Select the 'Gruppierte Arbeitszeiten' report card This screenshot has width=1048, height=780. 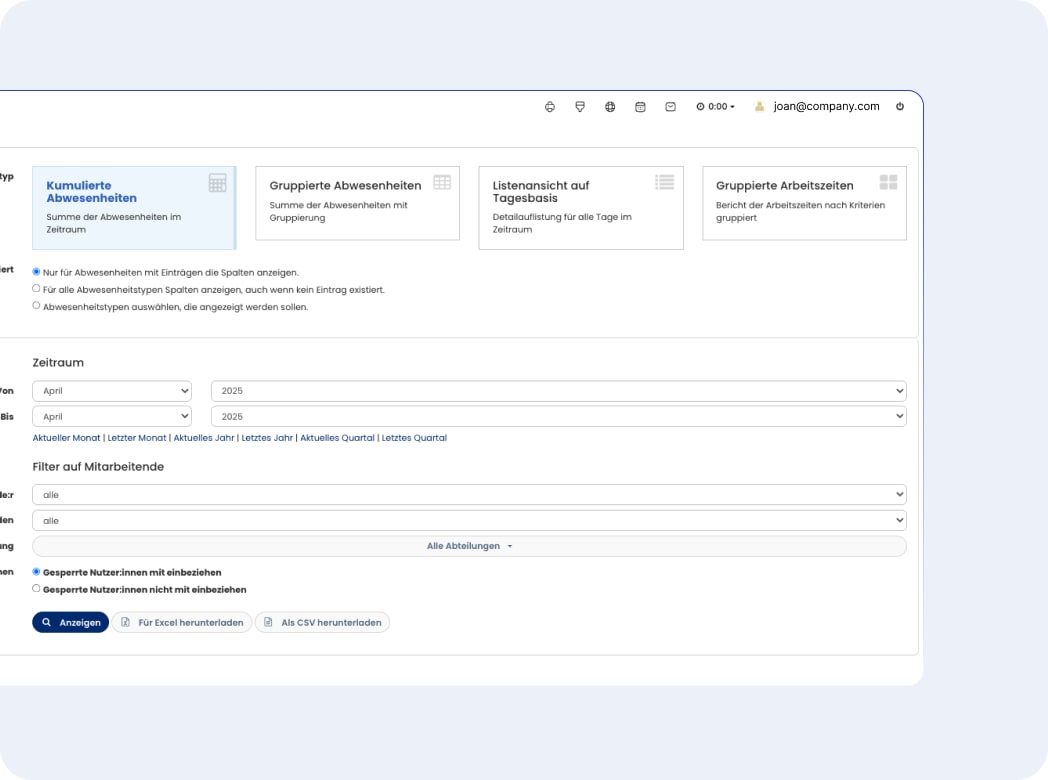coord(804,203)
